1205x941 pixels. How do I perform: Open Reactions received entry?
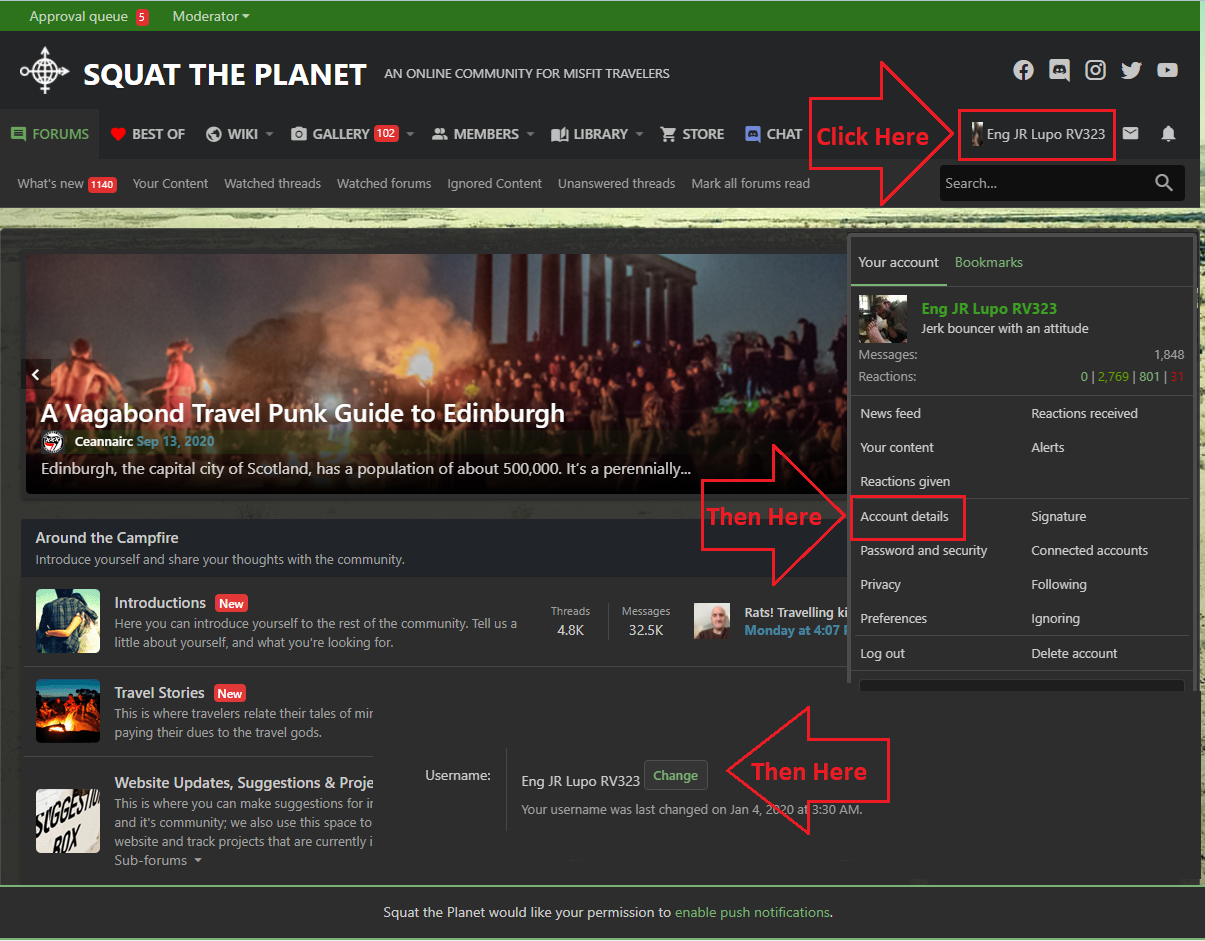point(1084,413)
